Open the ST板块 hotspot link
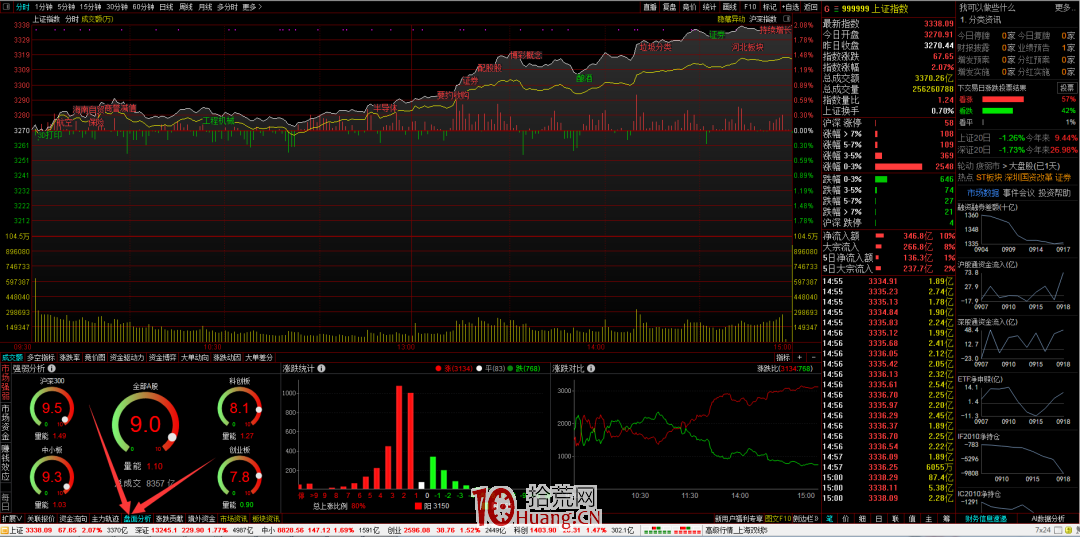1080x537 pixels. tap(989, 178)
